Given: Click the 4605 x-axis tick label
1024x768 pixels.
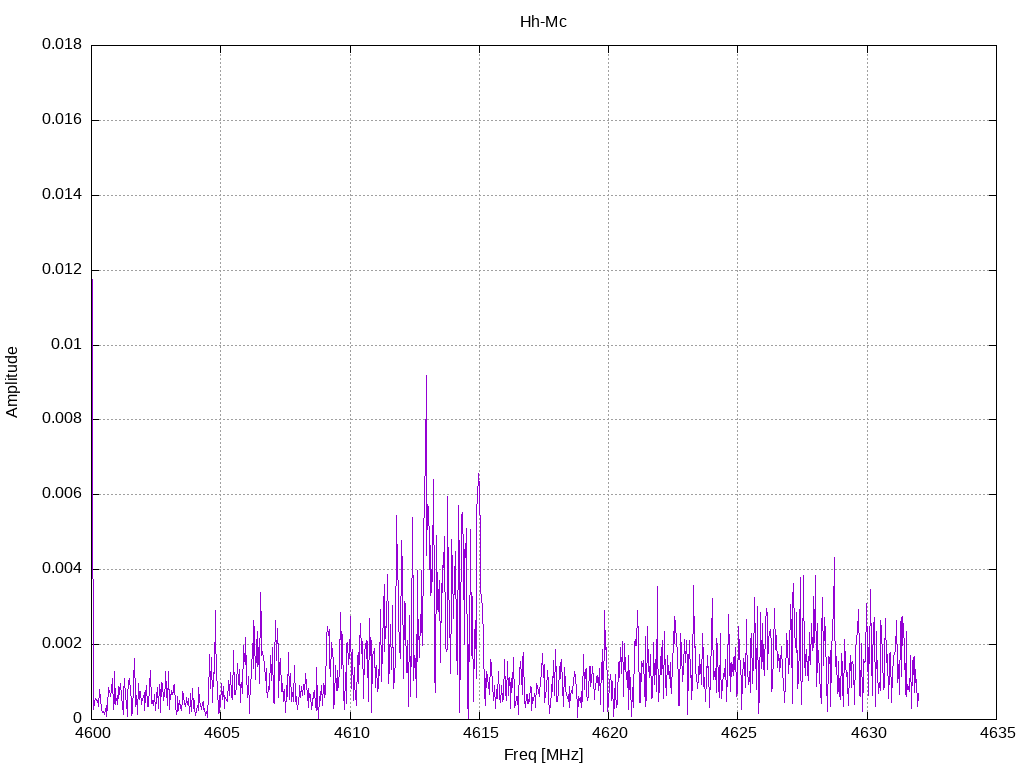Looking at the screenshot, I should click(221, 733).
